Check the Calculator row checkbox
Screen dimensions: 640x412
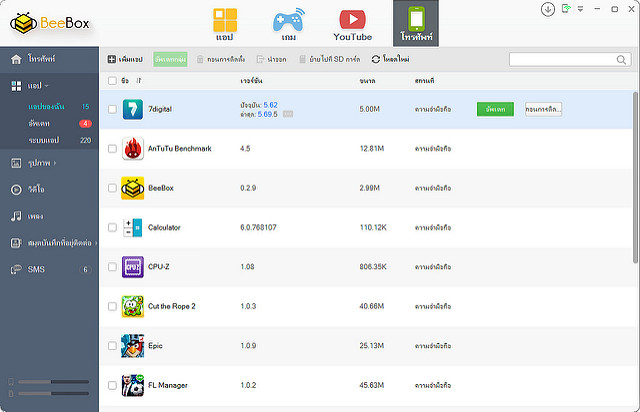pyautogui.click(x=112, y=227)
